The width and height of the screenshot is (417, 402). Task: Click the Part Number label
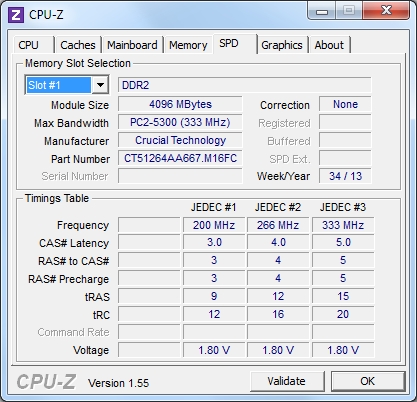pyautogui.click(x=80, y=159)
